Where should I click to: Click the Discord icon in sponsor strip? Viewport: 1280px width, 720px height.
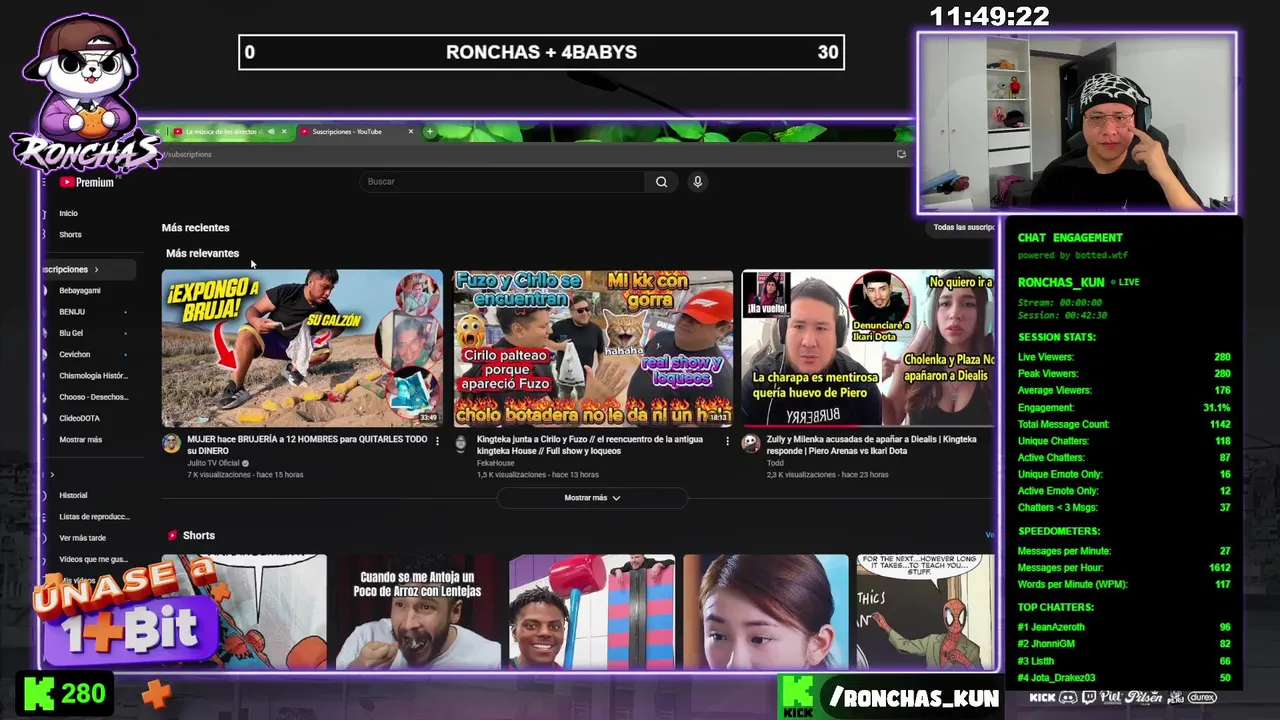click(x=1068, y=697)
